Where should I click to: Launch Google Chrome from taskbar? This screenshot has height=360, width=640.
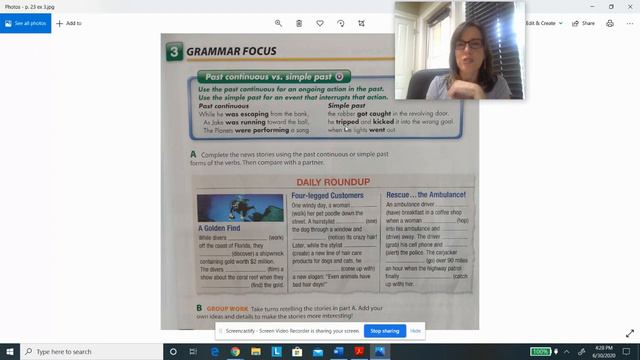coord(235,351)
